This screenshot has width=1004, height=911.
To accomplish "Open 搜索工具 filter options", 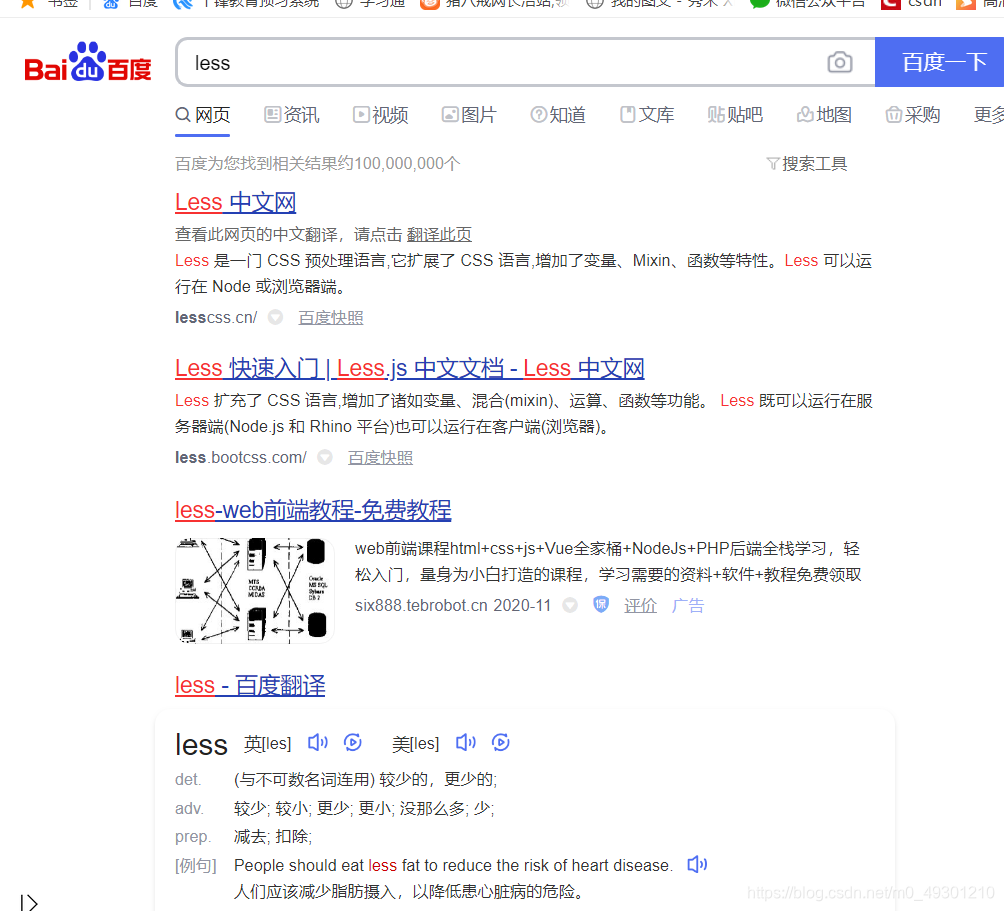I will pyautogui.click(x=807, y=164).
